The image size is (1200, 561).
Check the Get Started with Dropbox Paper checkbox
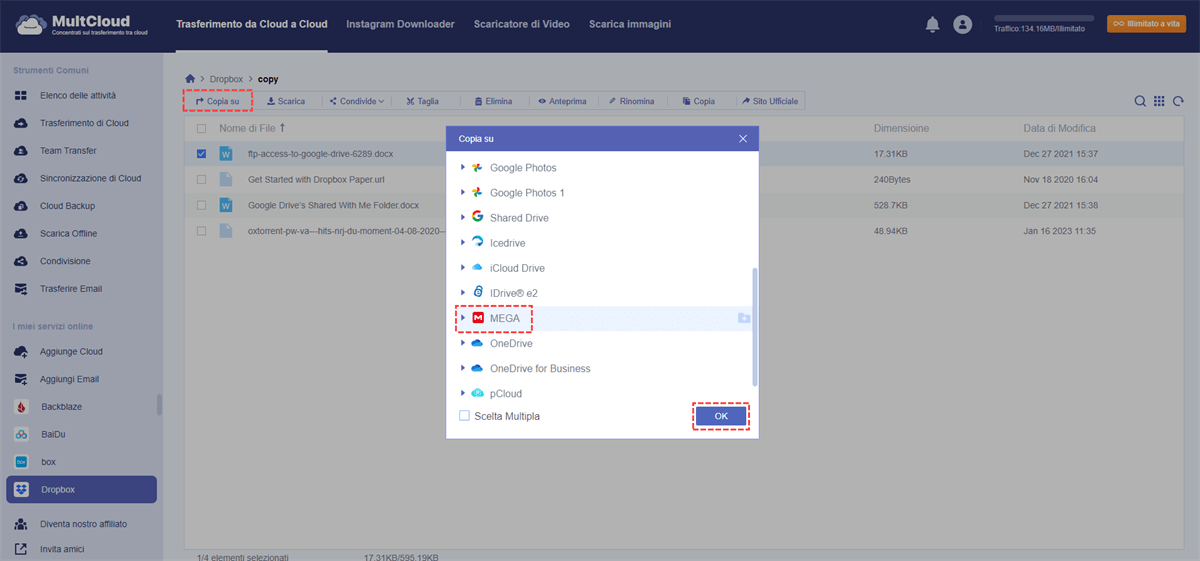click(x=202, y=180)
